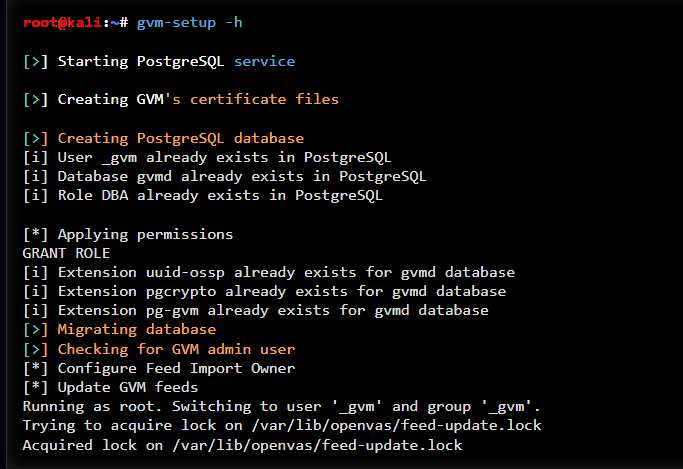Click the GRANT ROLE output text
The image size is (683, 469).
tap(66, 253)
